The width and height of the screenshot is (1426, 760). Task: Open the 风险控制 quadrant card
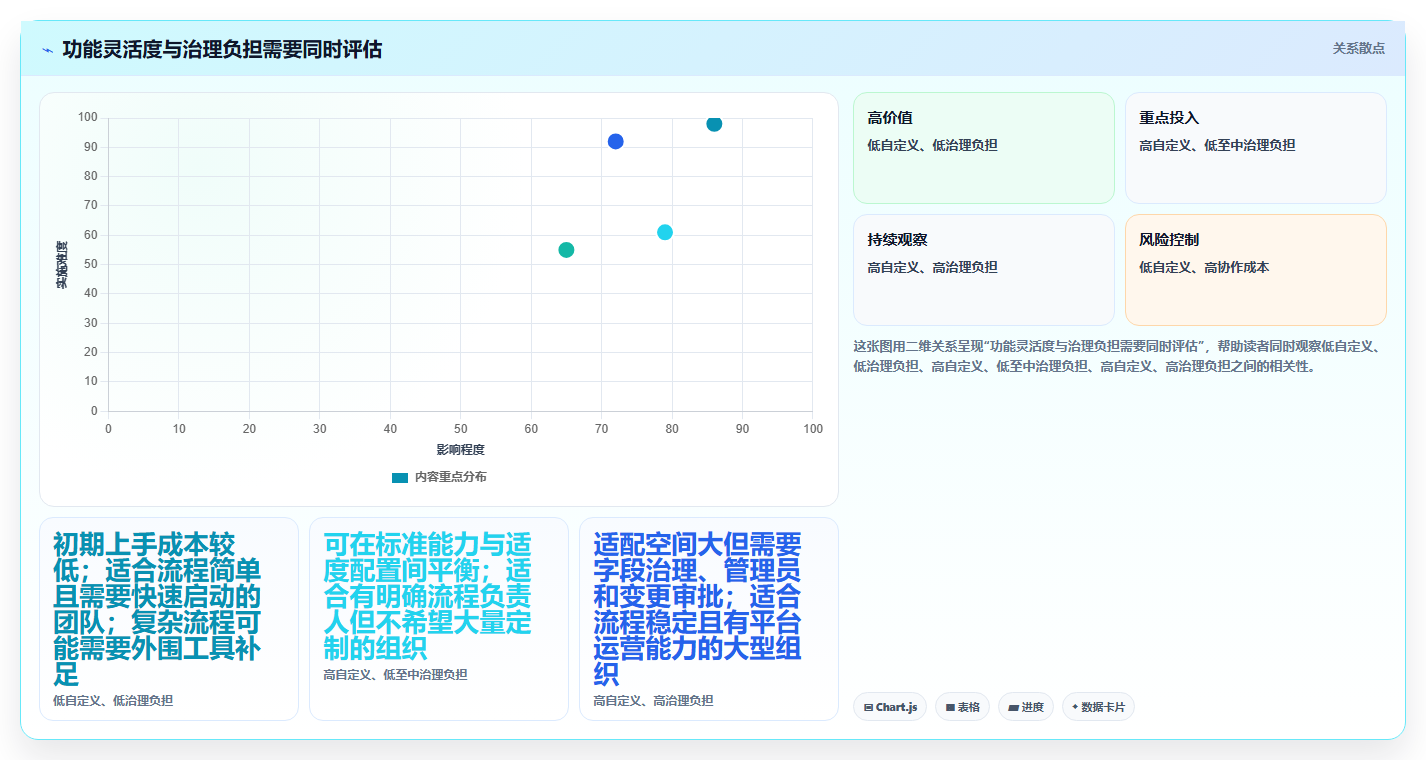[x=1256, y=270]
